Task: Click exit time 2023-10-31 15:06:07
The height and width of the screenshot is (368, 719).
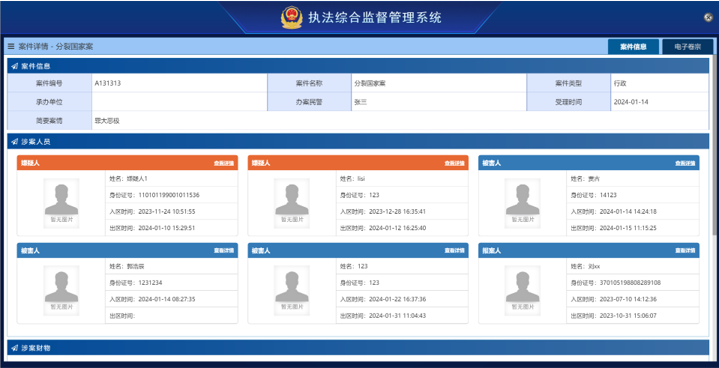Action: pyautogui.click(x=628, y=316)
